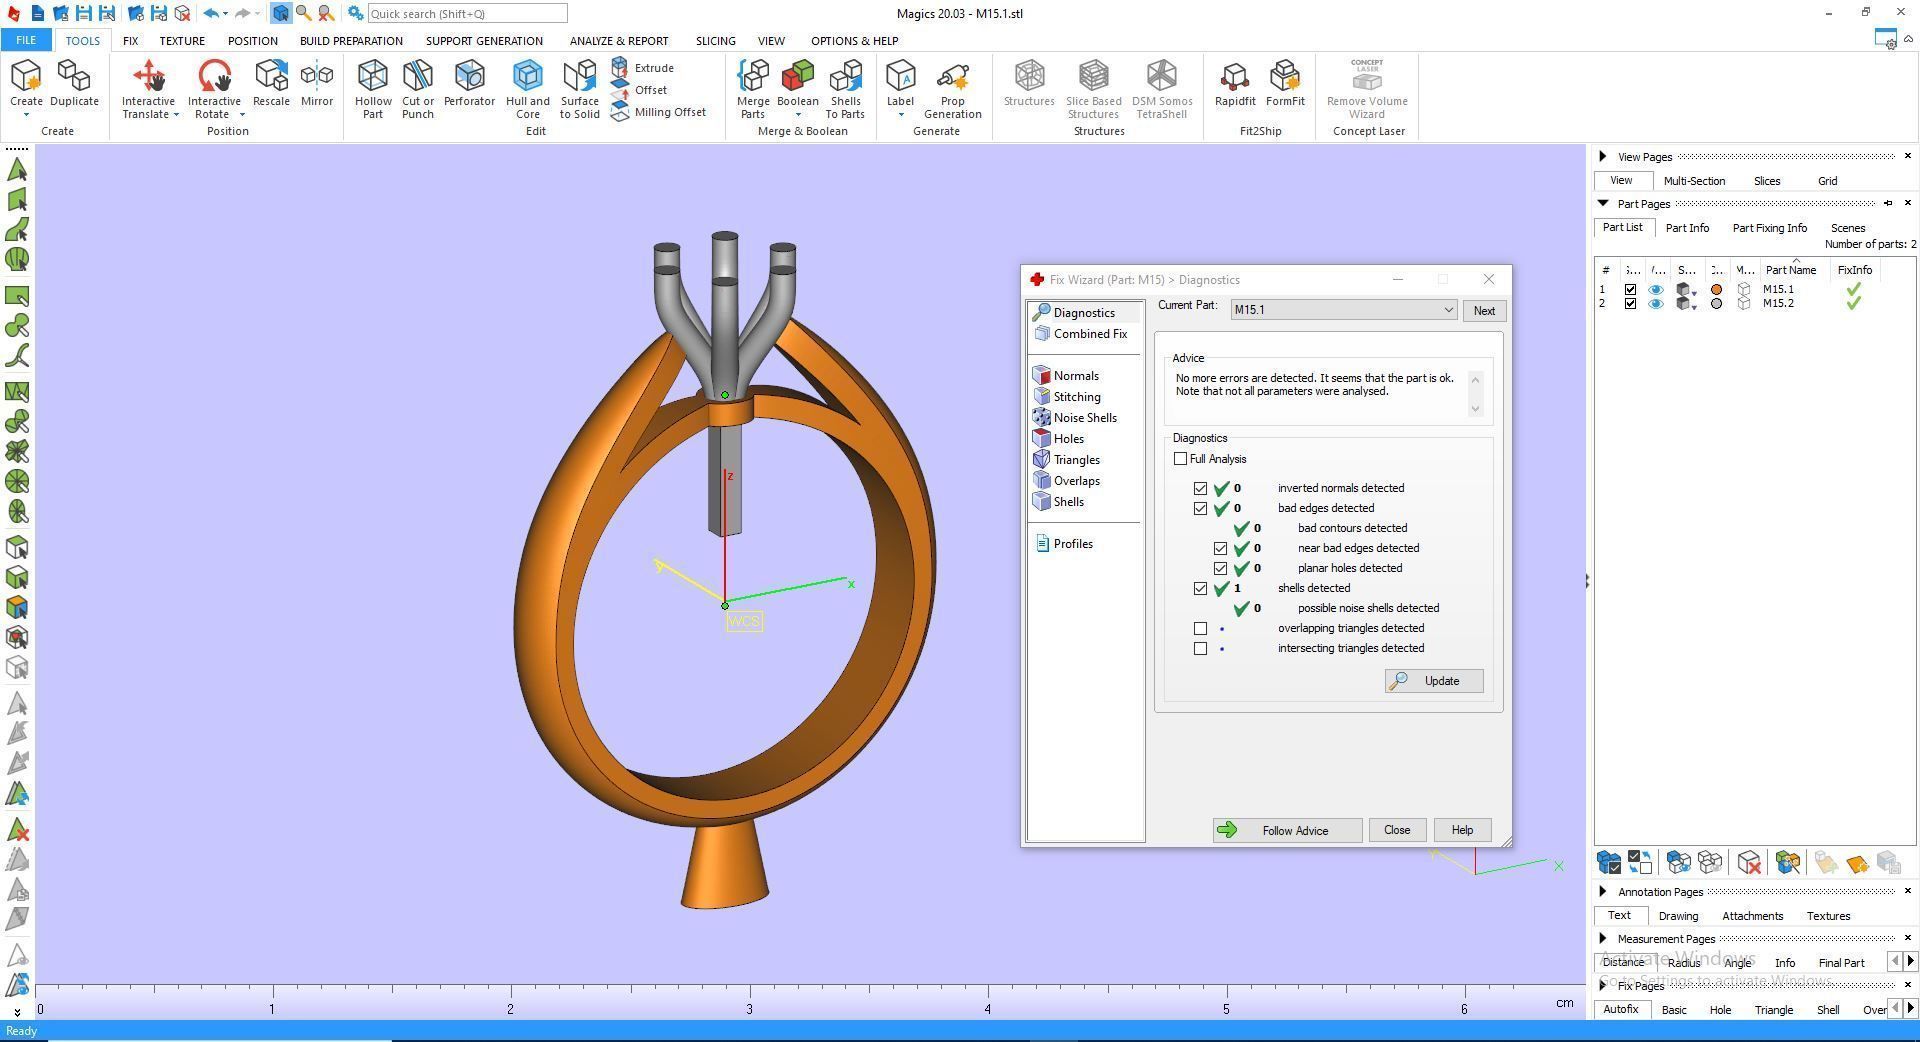Toggle near bad edges checkbox
Viewport: 1920px width, 1042px height.
pos(1220,549)
